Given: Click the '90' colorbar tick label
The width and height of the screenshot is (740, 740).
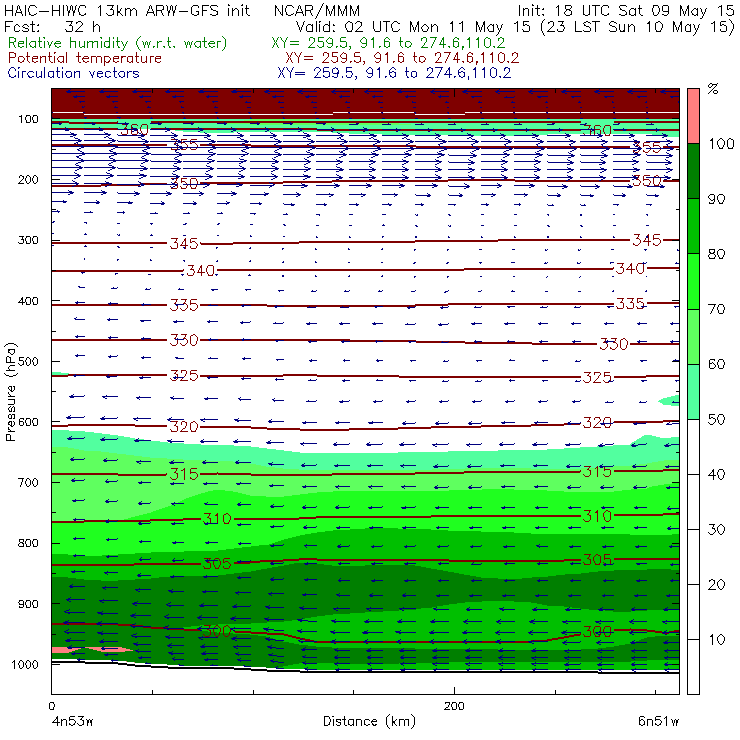Looking at the screenshot, I should [716, 199].
